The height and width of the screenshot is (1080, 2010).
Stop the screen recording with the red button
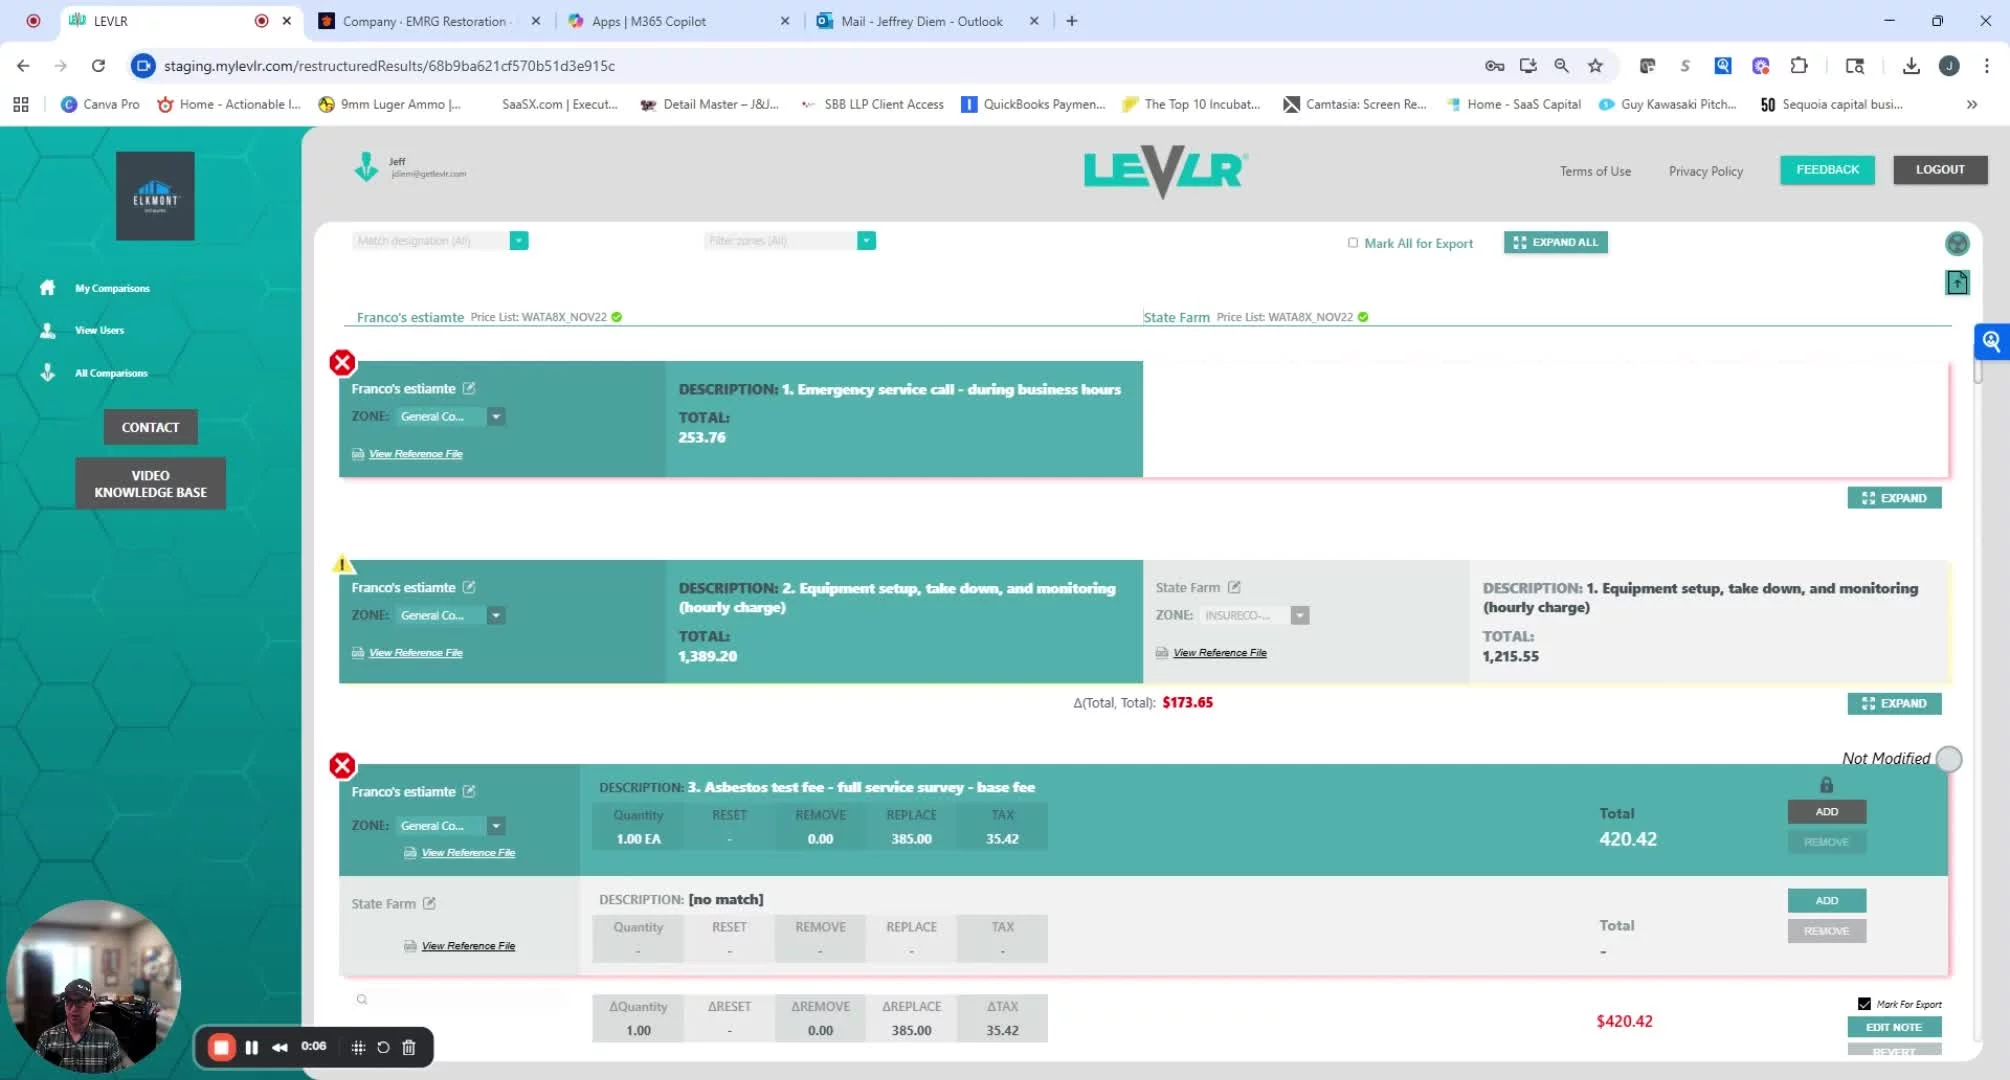pos(221,1047)
